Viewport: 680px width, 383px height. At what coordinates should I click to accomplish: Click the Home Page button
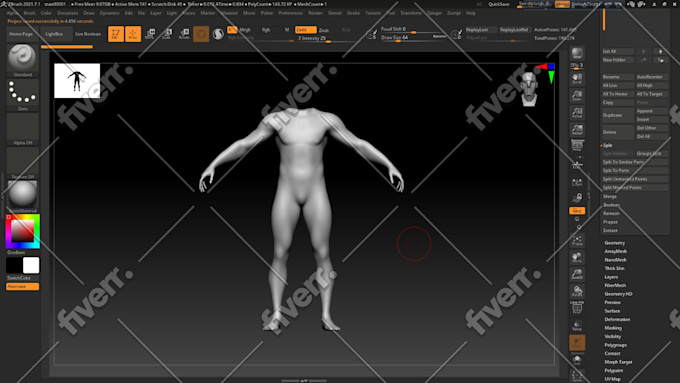[x=21, y=34]
